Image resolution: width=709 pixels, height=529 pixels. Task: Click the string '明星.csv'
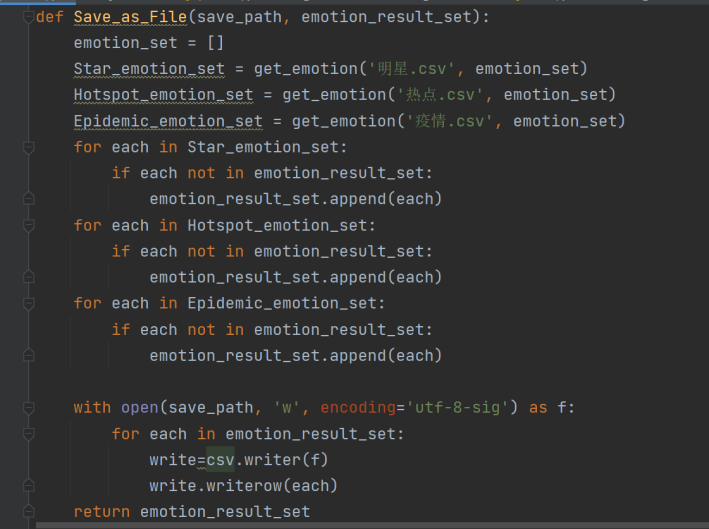click(411, 69)
